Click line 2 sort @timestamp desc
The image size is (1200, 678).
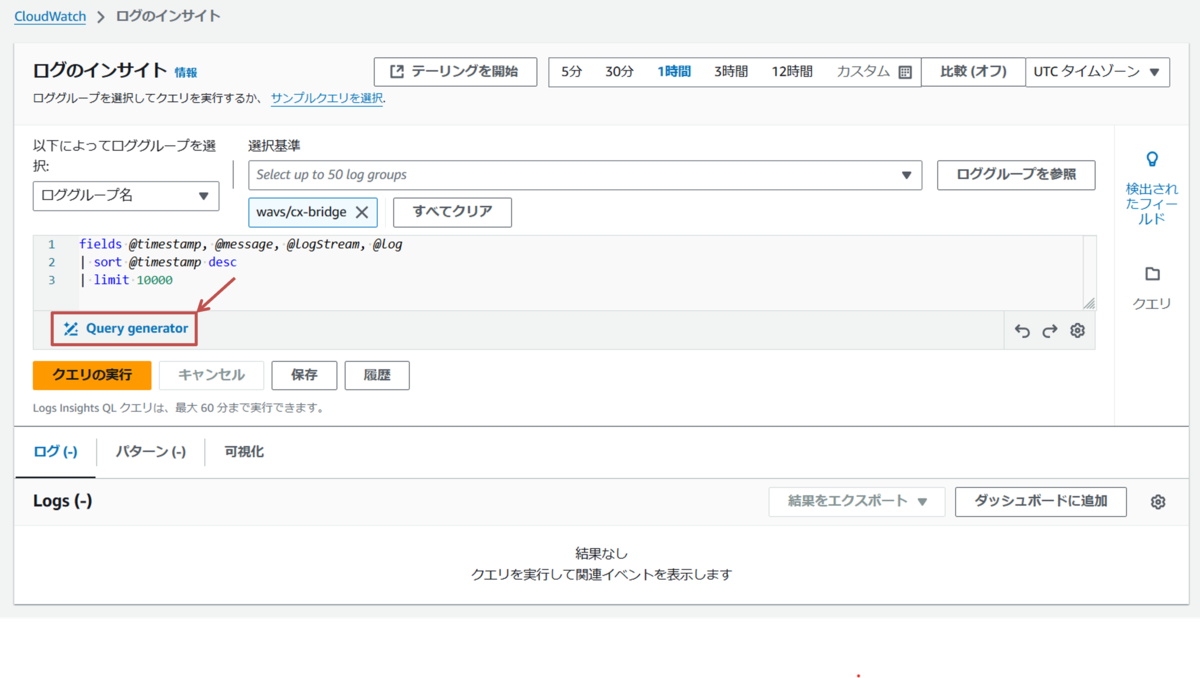click(x=158, y=262)
